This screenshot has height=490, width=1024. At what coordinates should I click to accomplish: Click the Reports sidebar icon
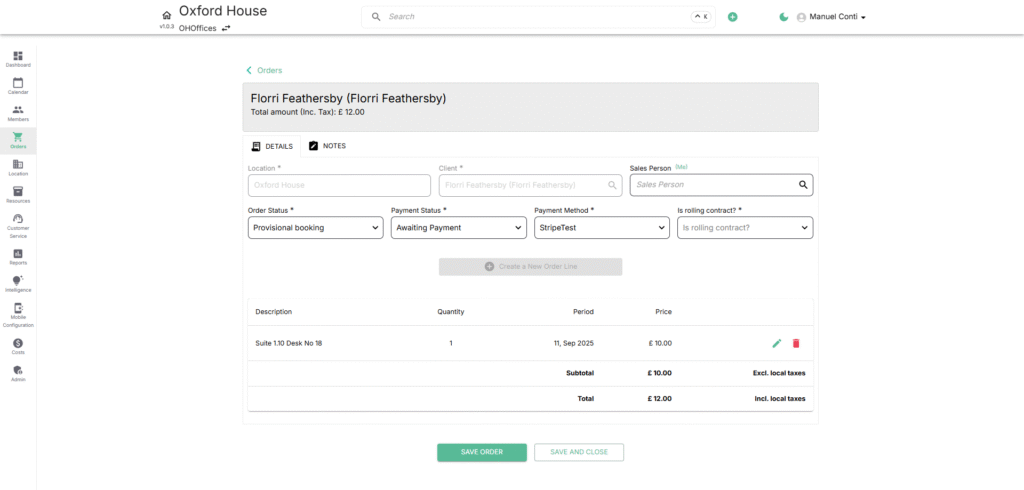pos(18,256)
